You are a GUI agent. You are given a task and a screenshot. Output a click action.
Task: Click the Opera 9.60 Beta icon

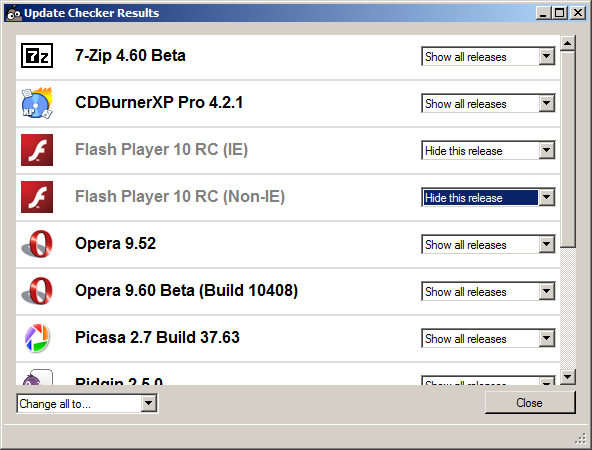(37, 291)
